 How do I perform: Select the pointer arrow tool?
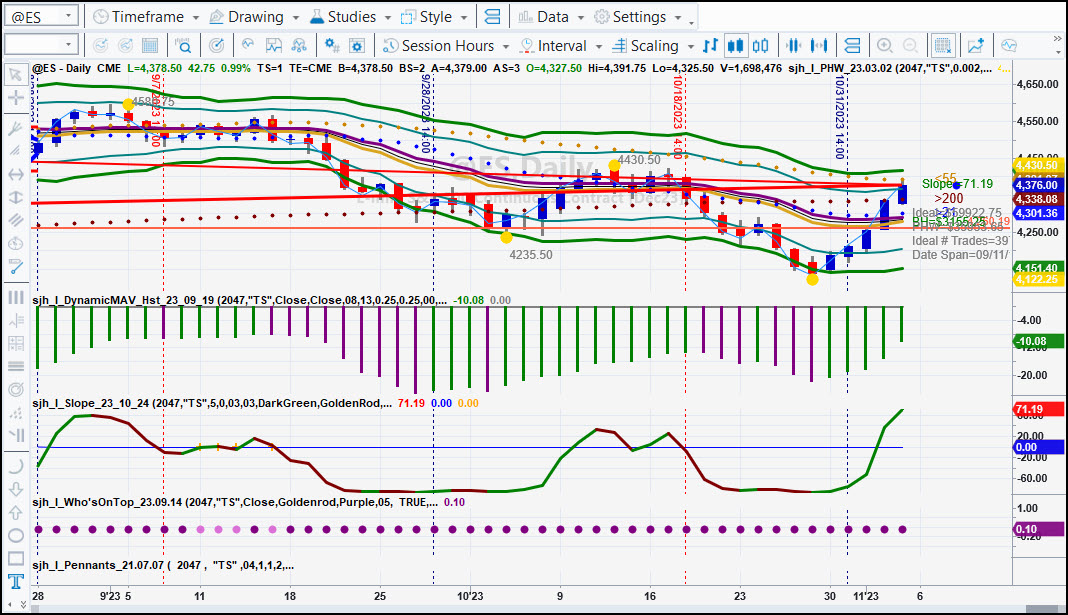pyautogui.click(x=15, y=74)
